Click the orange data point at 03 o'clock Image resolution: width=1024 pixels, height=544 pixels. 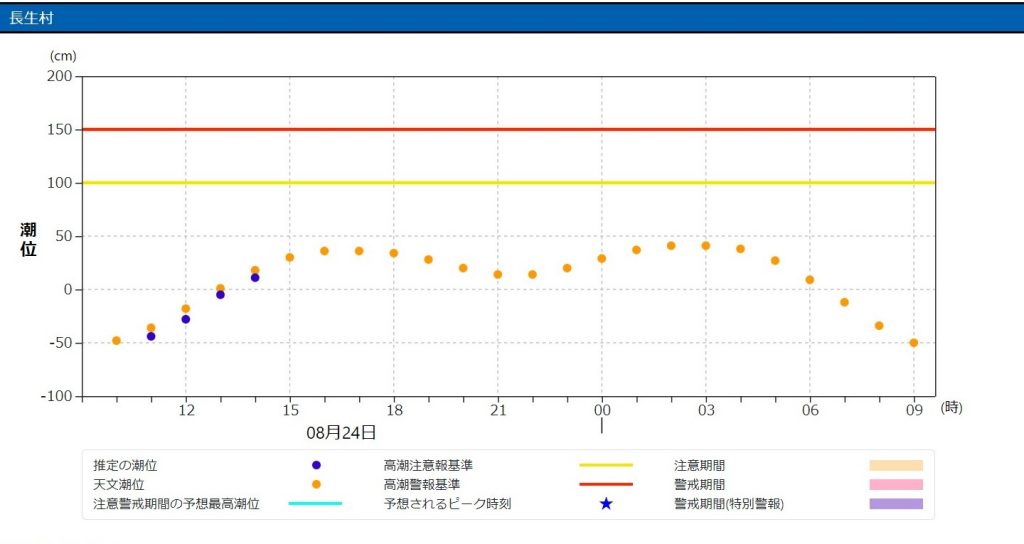(705, 246)
